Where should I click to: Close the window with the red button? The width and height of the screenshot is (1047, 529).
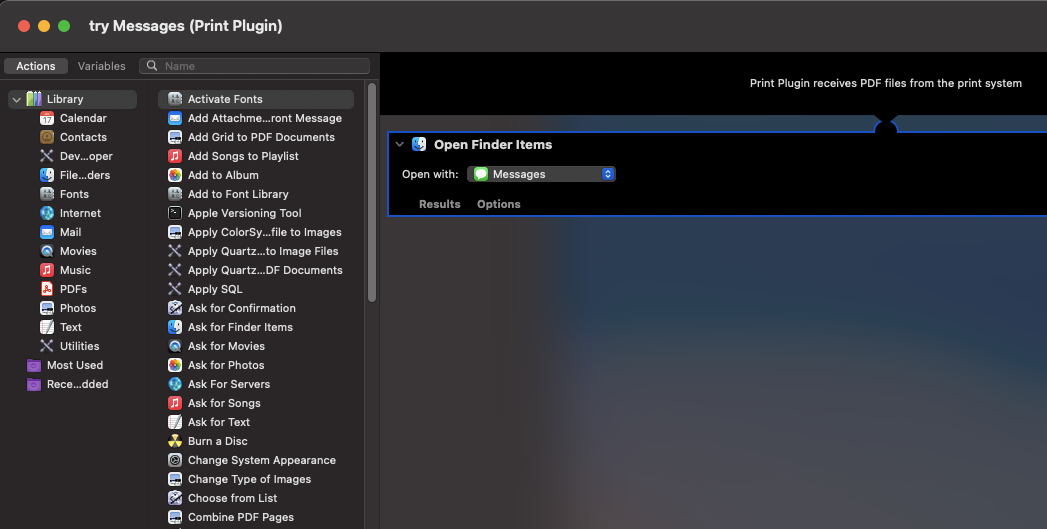pos(24,26)
